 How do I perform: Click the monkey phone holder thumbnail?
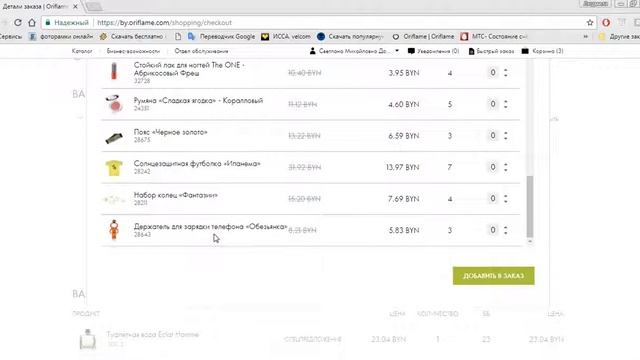114,230
